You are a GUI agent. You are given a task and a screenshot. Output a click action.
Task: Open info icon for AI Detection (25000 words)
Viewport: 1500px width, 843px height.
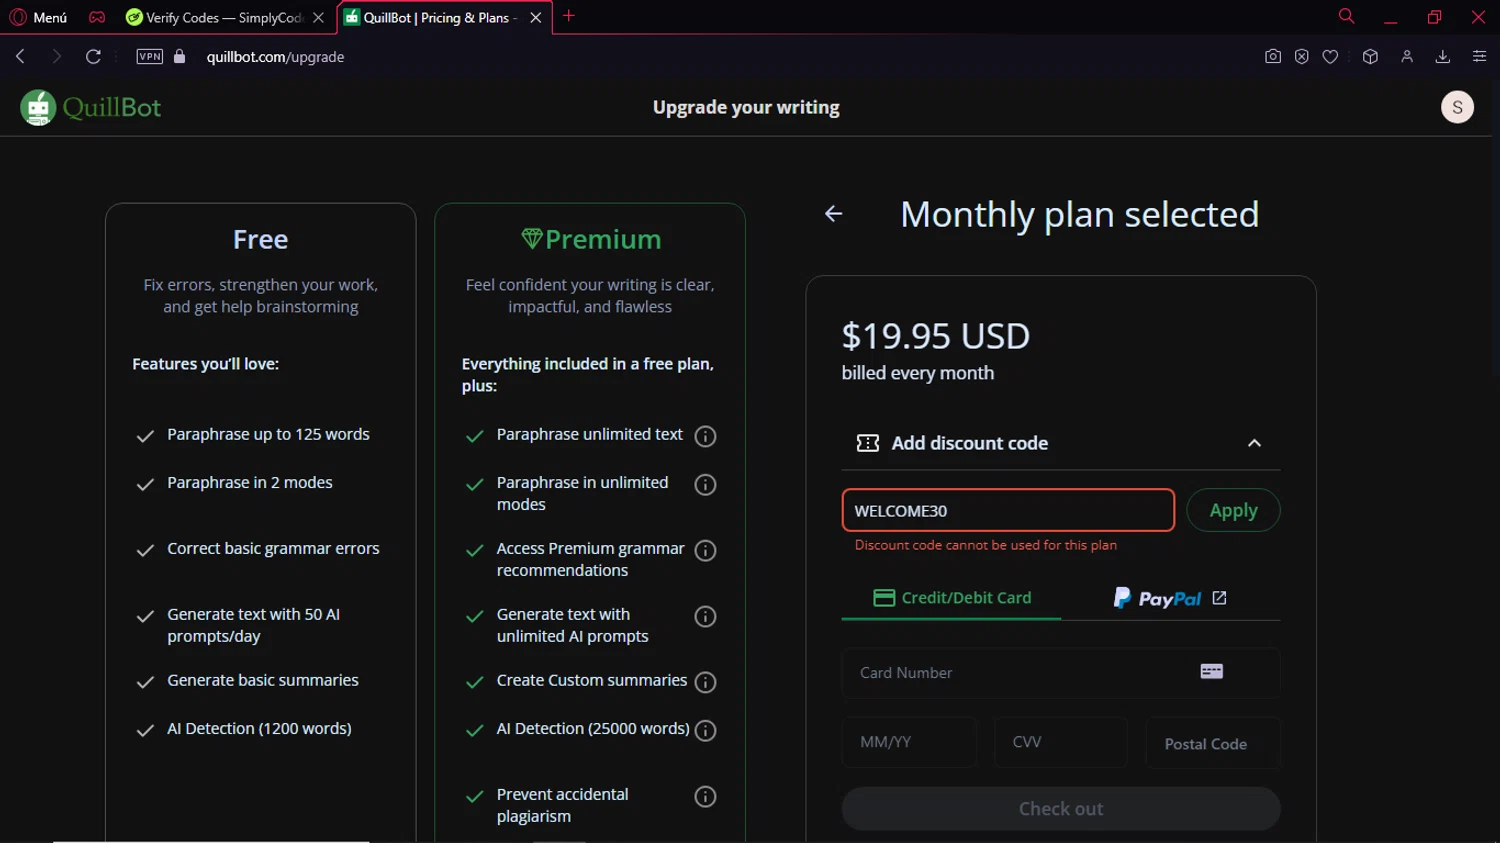point(705,731)
